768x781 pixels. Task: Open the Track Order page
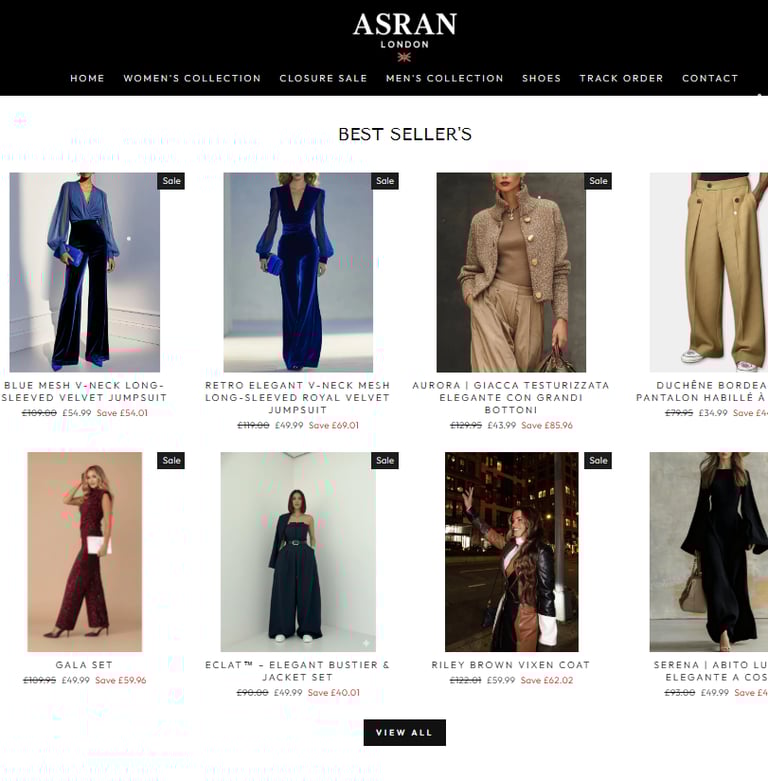point(621,78)
